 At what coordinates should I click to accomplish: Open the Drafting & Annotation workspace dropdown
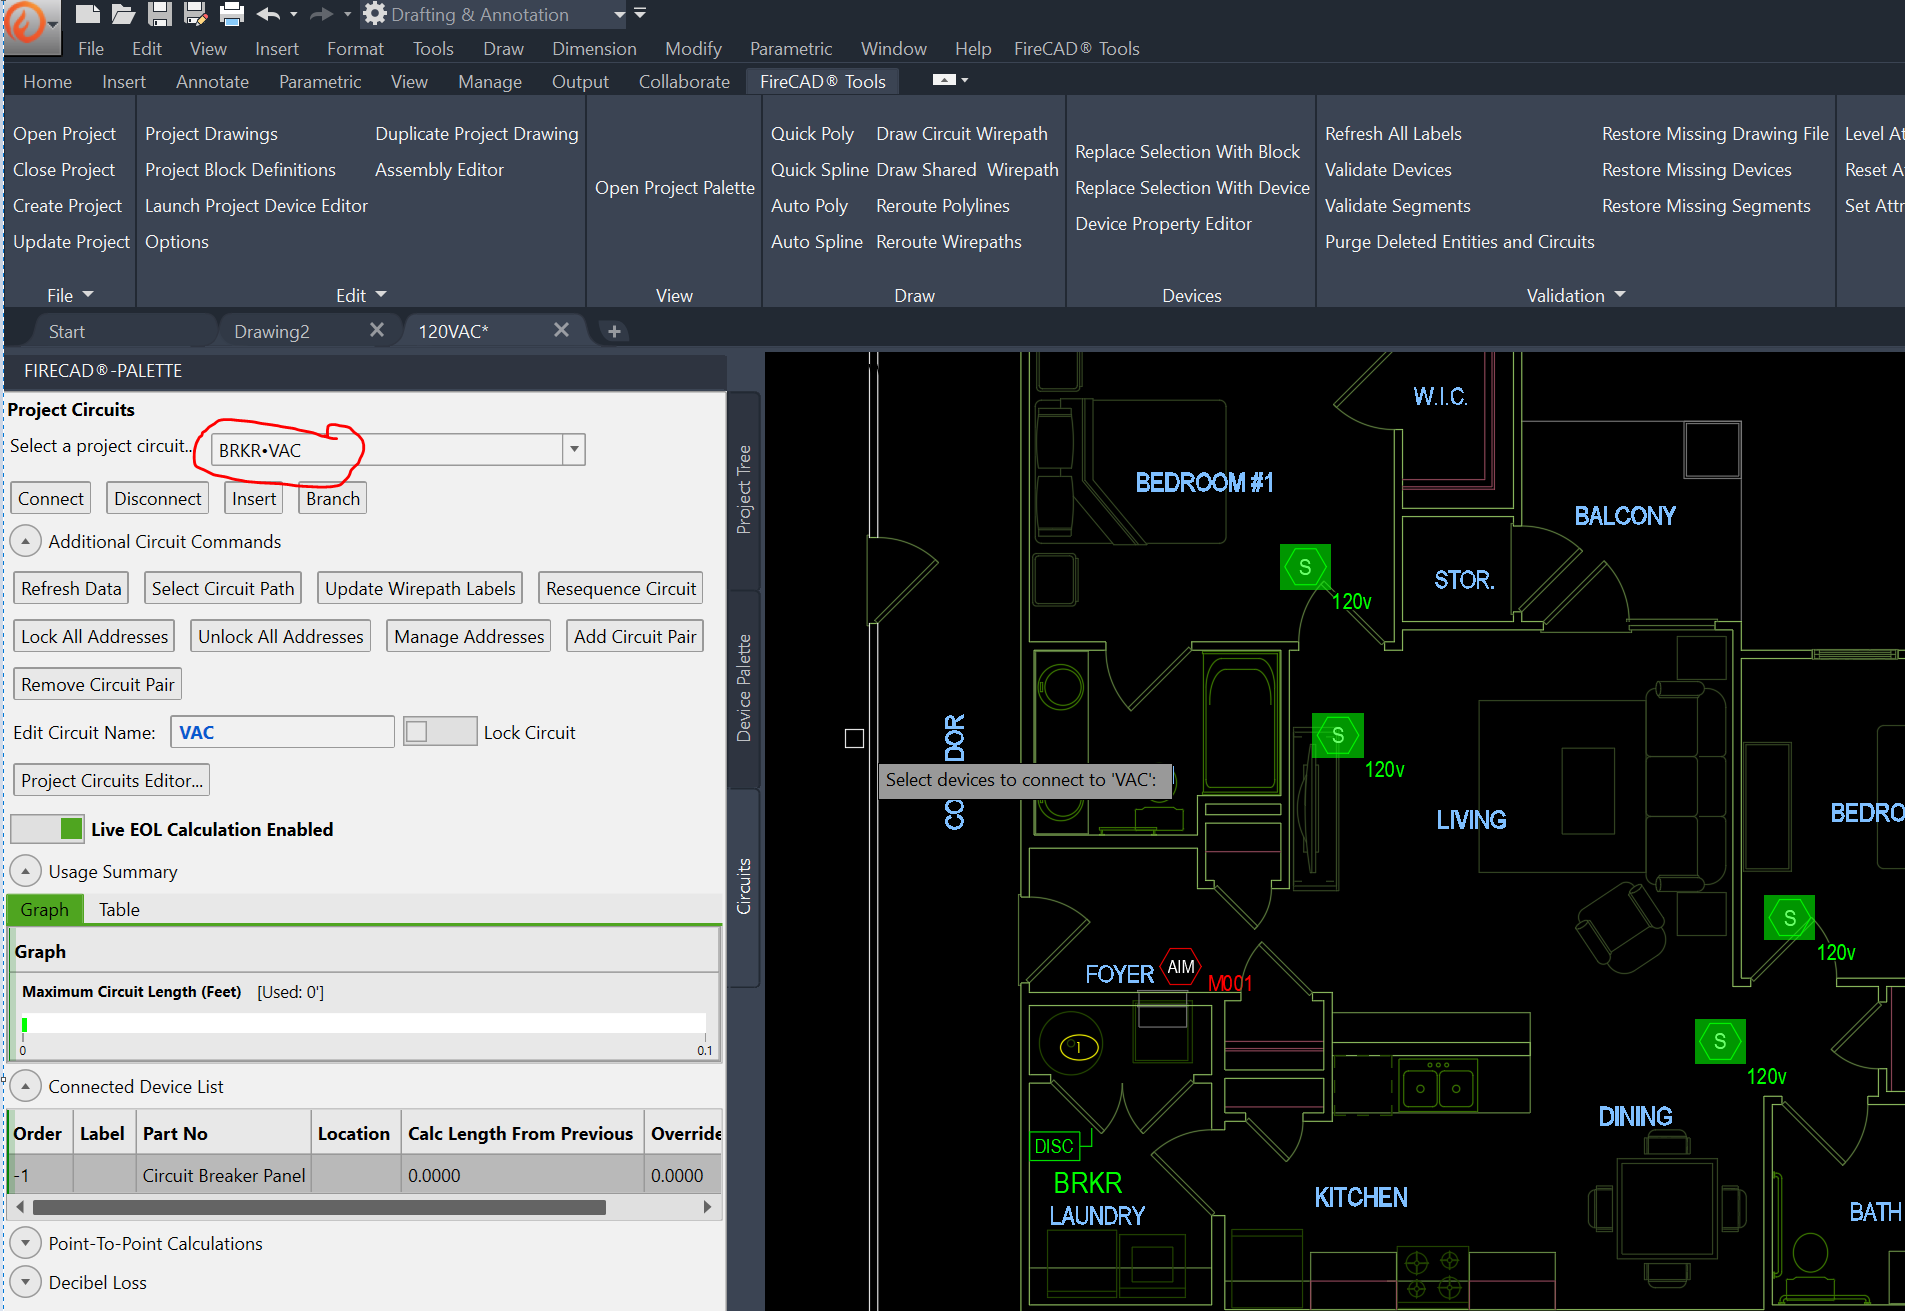[619, 15]
